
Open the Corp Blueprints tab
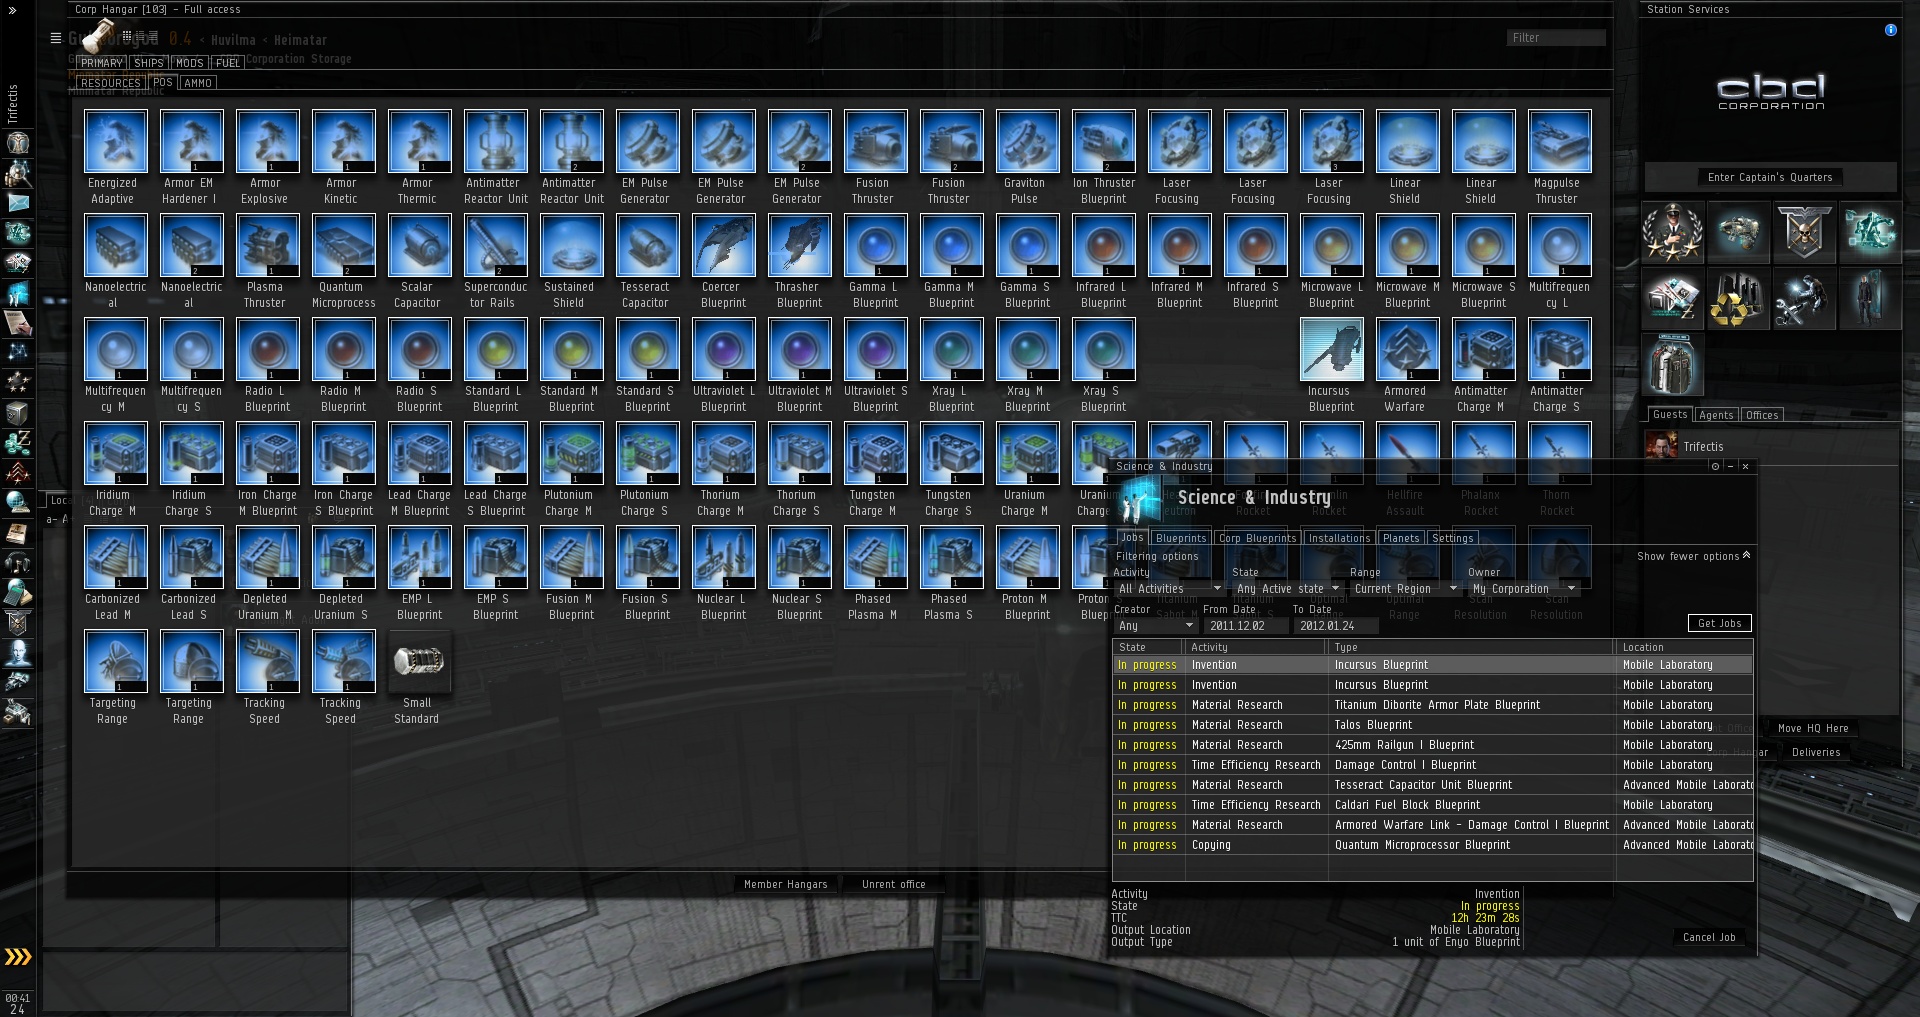click(x=1257, y=538)
